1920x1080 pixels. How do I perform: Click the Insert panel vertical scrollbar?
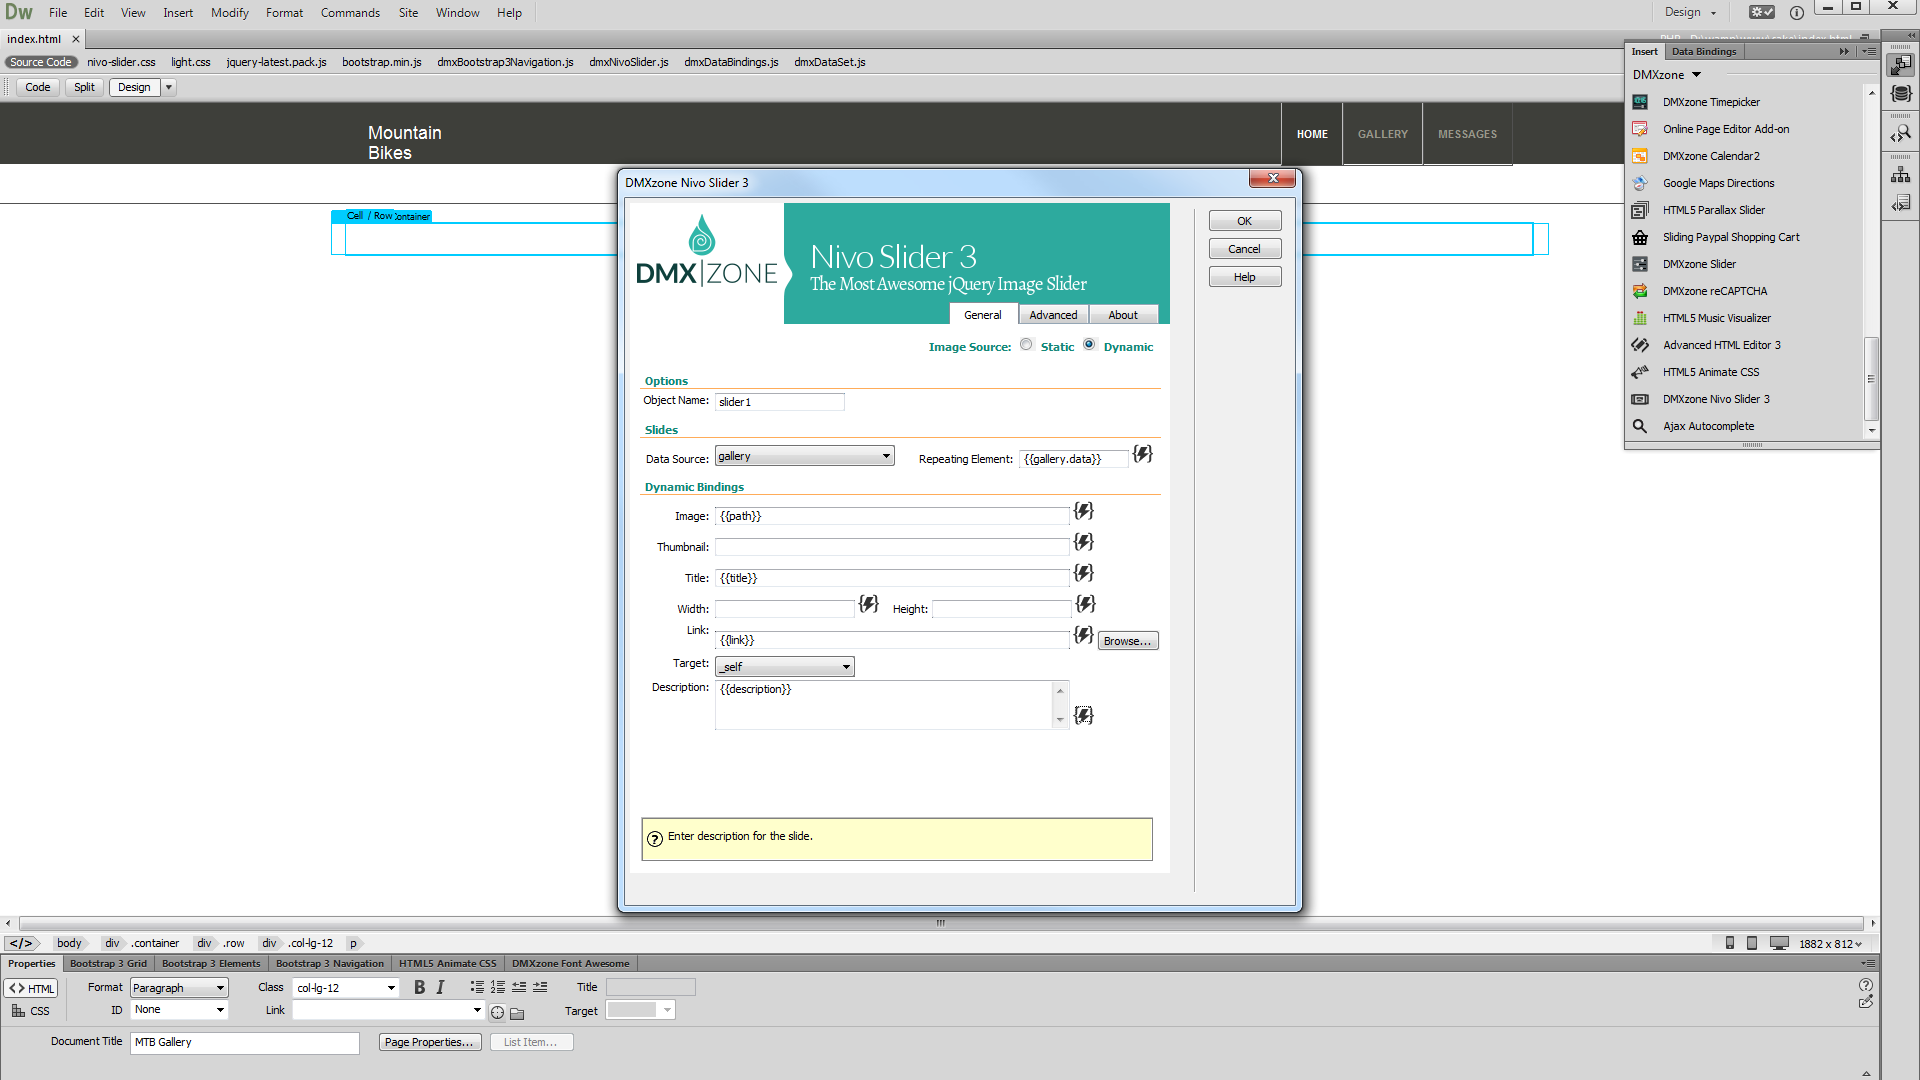coord(1871,378)
